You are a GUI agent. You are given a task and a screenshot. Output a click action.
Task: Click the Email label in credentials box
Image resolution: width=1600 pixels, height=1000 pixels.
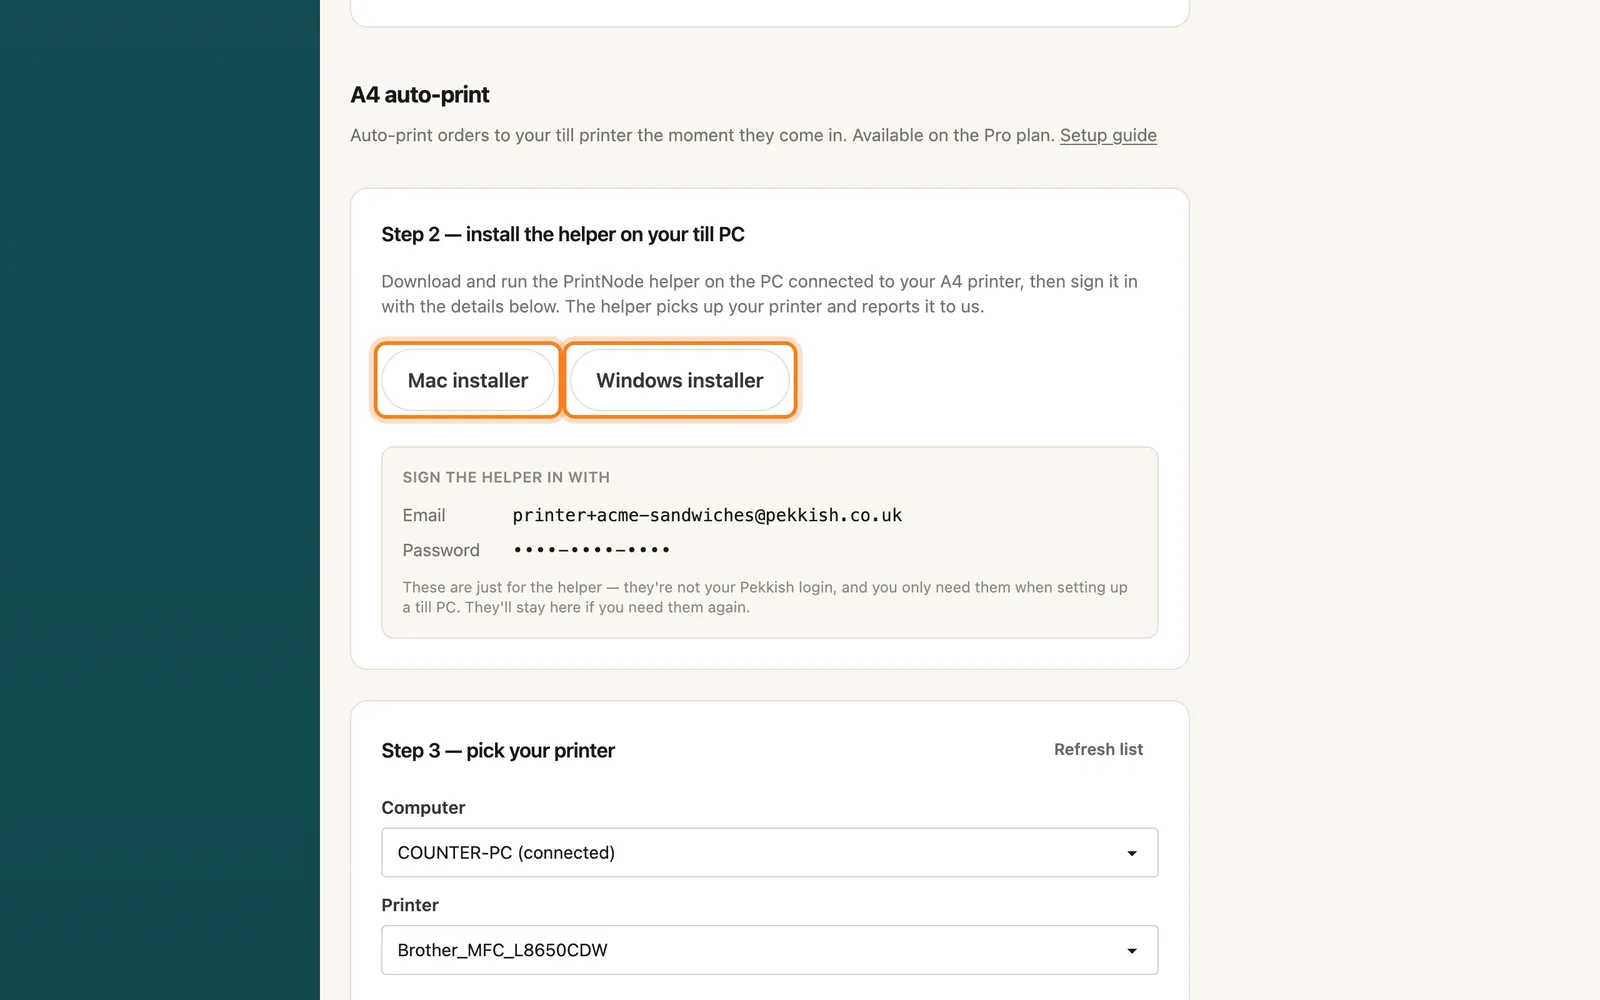click(x=424, y=515)
